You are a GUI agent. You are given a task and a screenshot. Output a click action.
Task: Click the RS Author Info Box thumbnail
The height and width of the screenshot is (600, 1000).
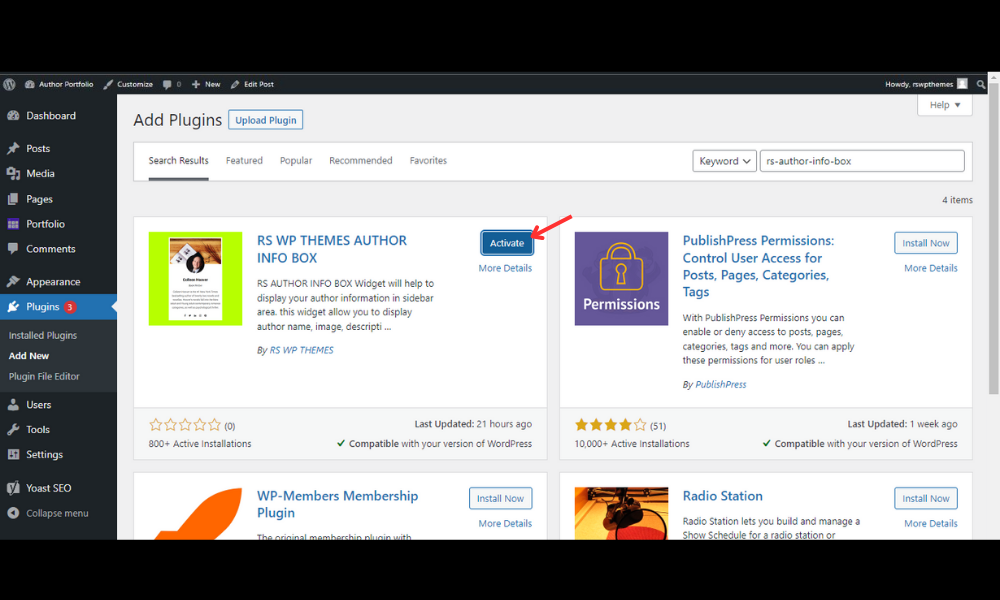click(x=195, y=279)
